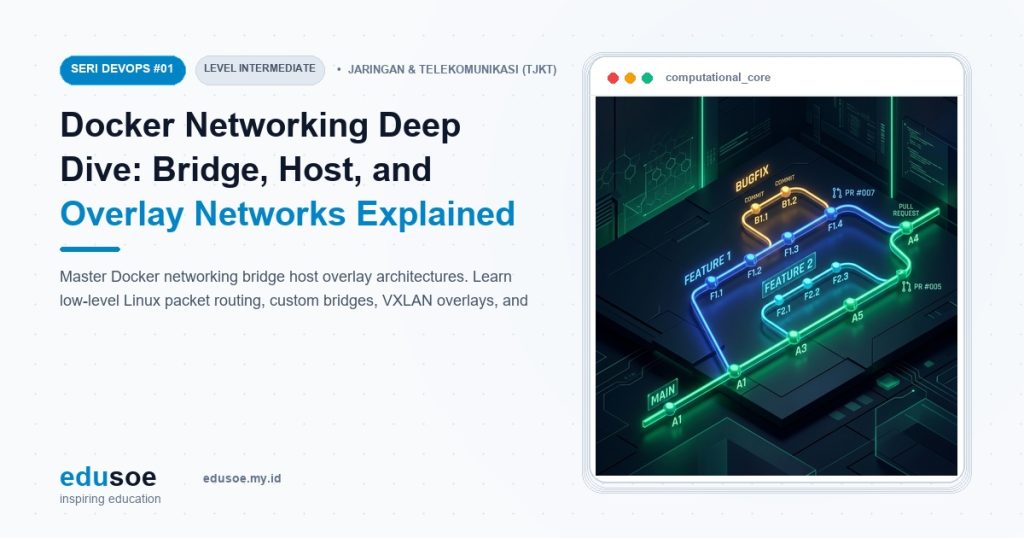Click the PULL REQUEST label in diagram
Viewport: 1024px width, 538px height.
tap(906, 210)
